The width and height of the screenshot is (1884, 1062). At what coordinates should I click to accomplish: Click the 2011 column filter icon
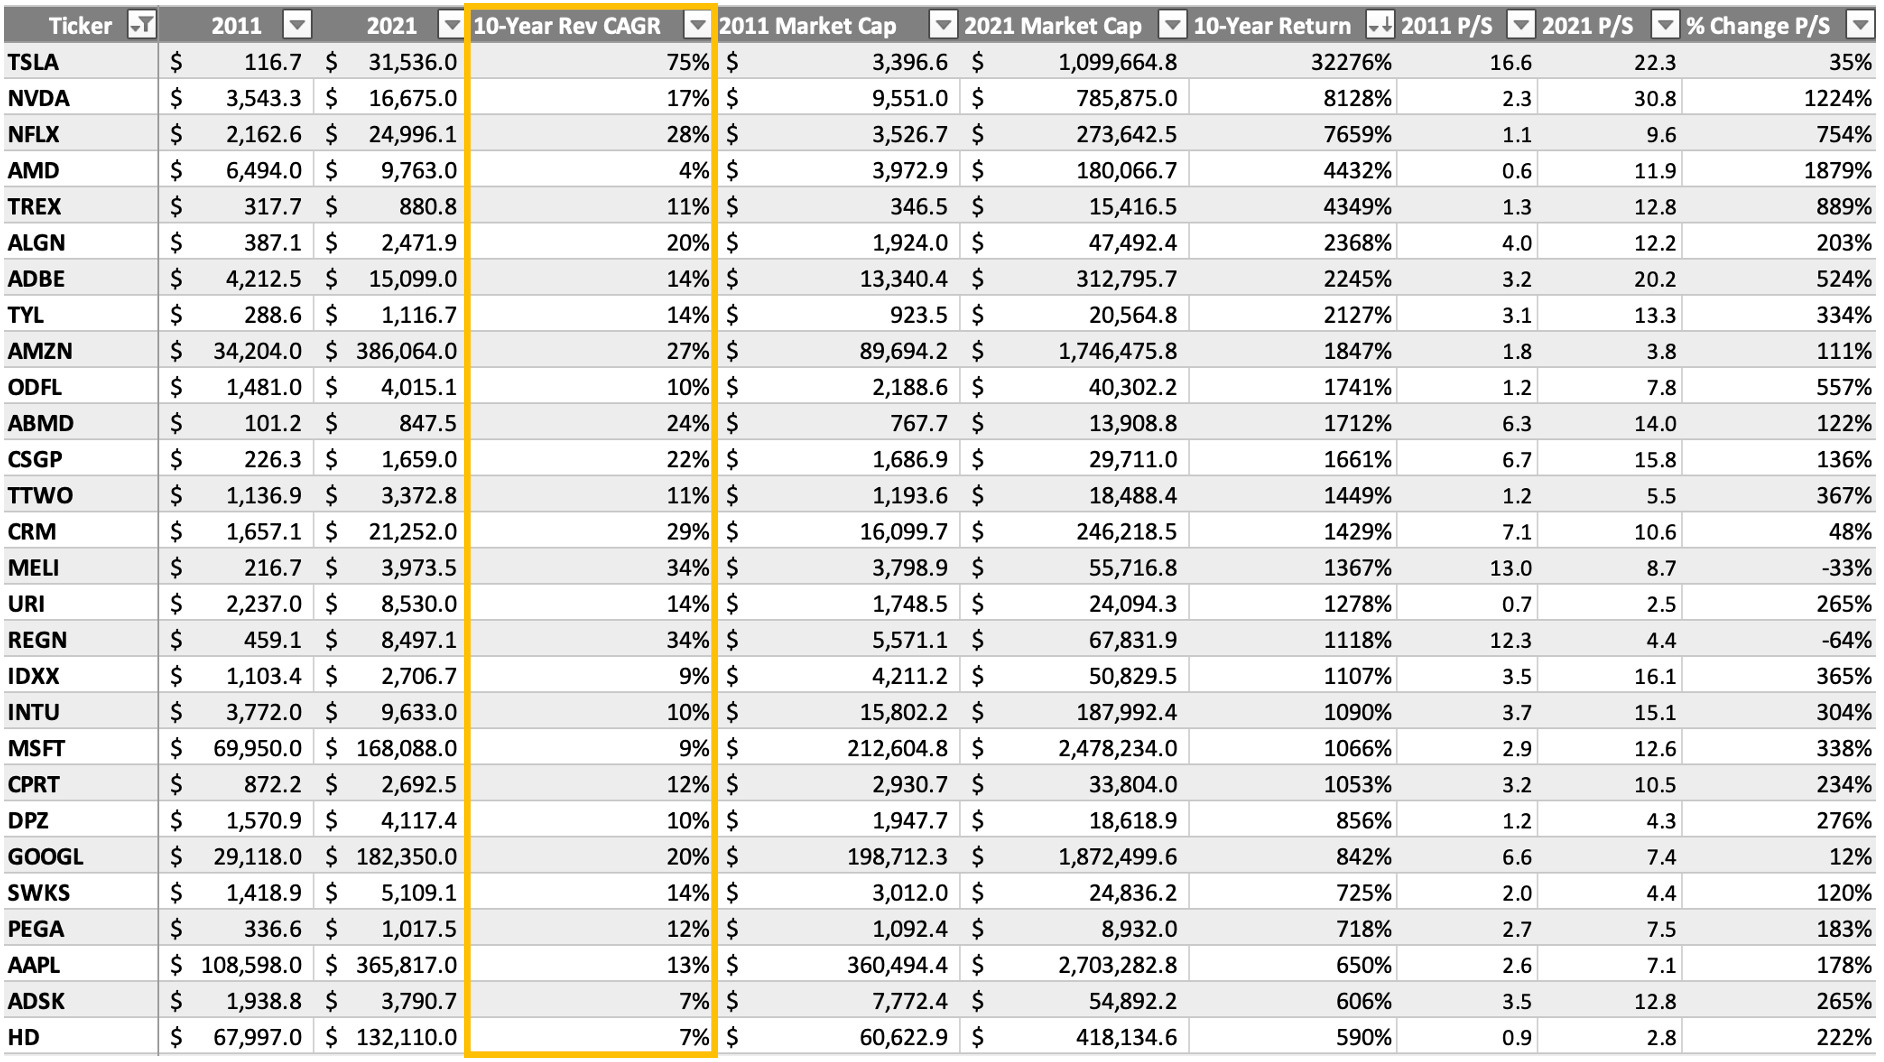point(299,24)
